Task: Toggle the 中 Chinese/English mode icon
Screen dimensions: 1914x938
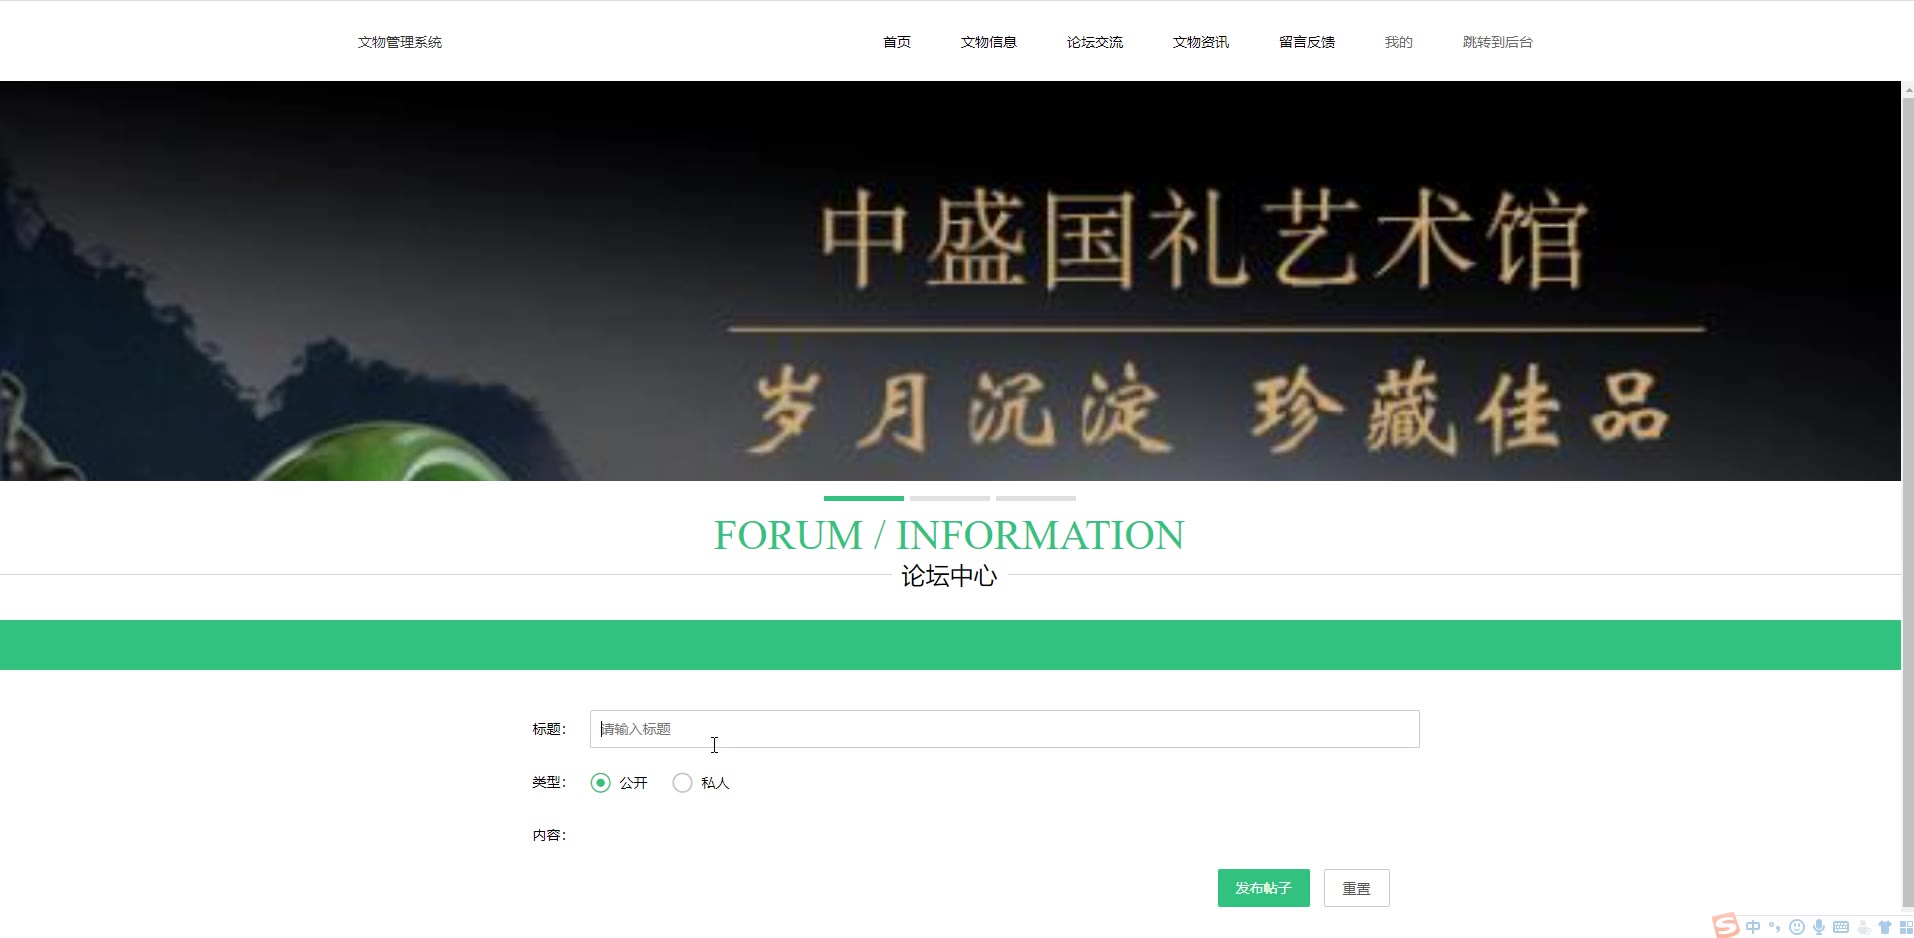Action: tap(1753, 927)
